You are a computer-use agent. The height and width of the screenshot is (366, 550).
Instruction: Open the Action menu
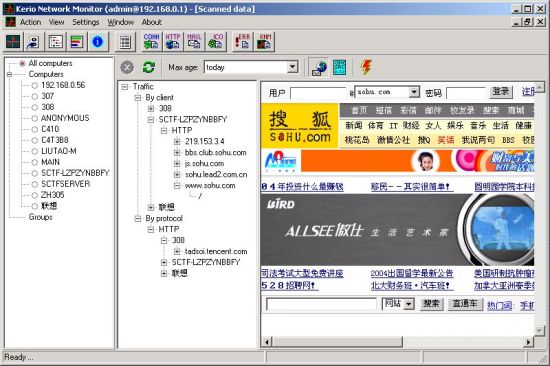[x=31, y=22]
